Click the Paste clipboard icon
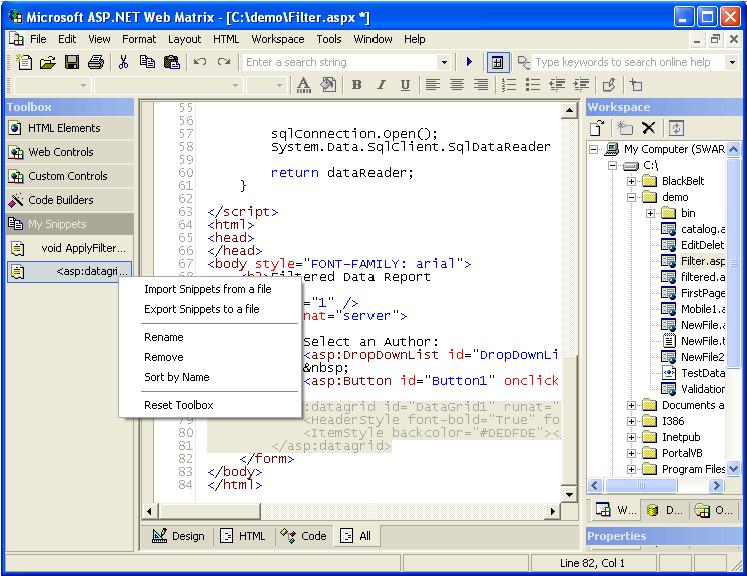 pyautogui.click(x=172, y=62)
